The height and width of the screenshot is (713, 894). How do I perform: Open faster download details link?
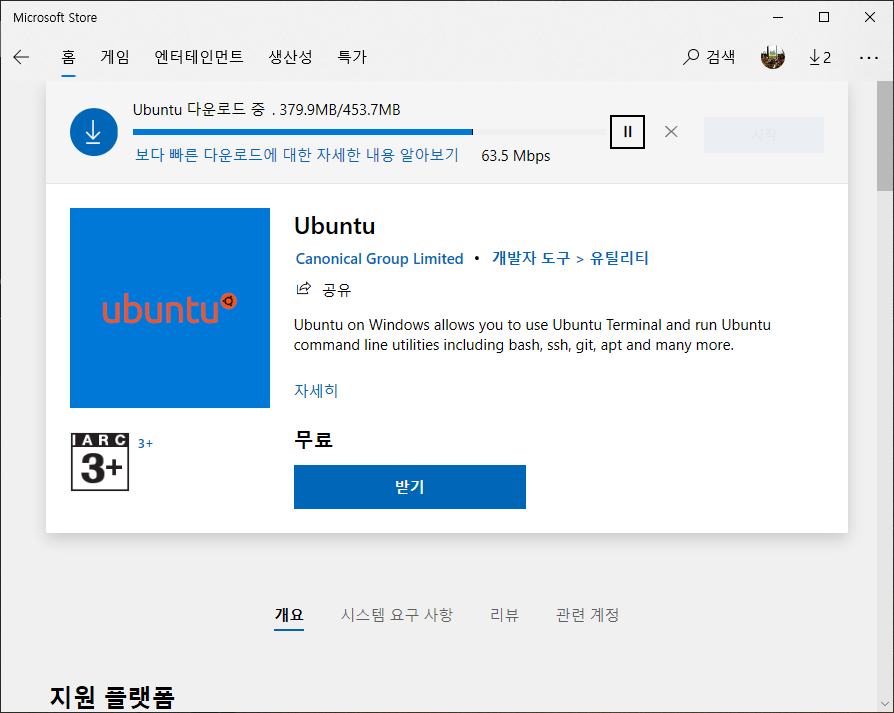(296, 155)
